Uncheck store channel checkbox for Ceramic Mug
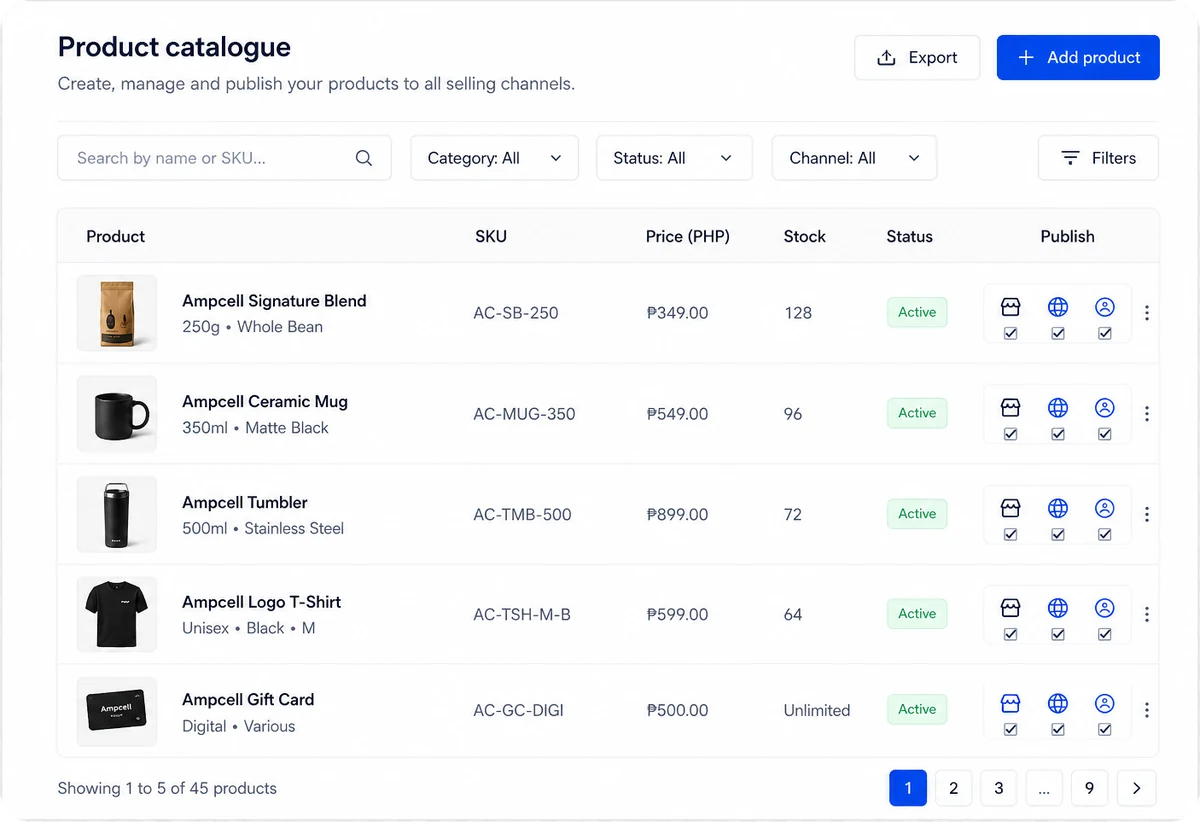The image size is (1200, 822). click(x=1010, y=434)
